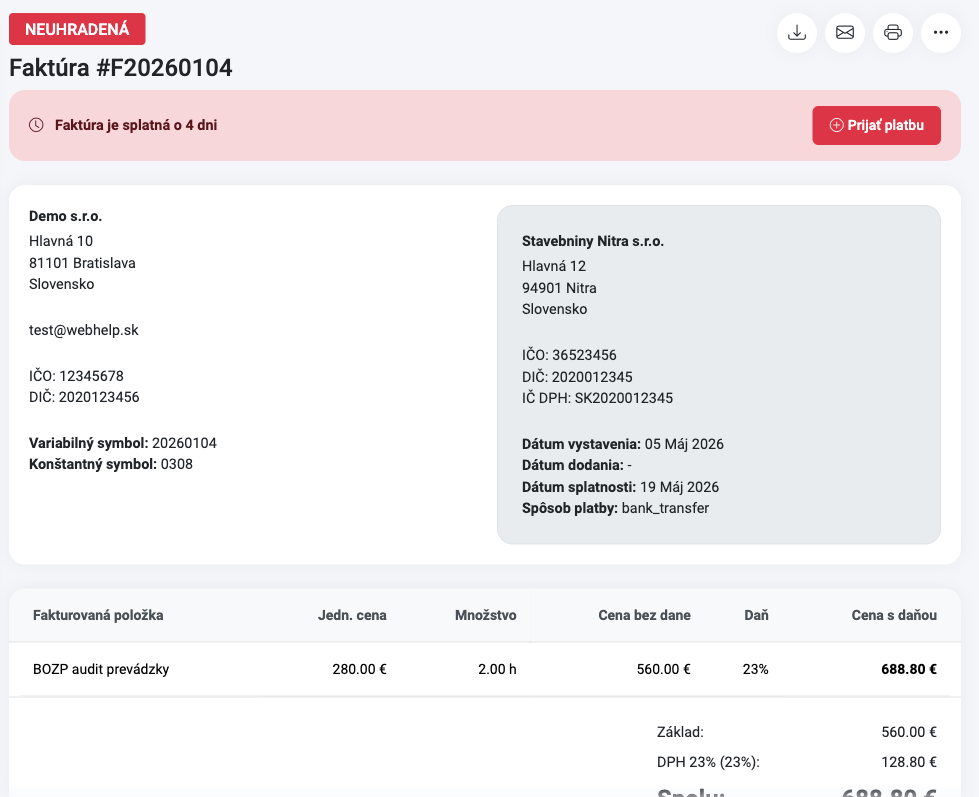
Task: Select the Stavebniny Nitra s.r.o. customer name
Action: (x=593, y=241)
